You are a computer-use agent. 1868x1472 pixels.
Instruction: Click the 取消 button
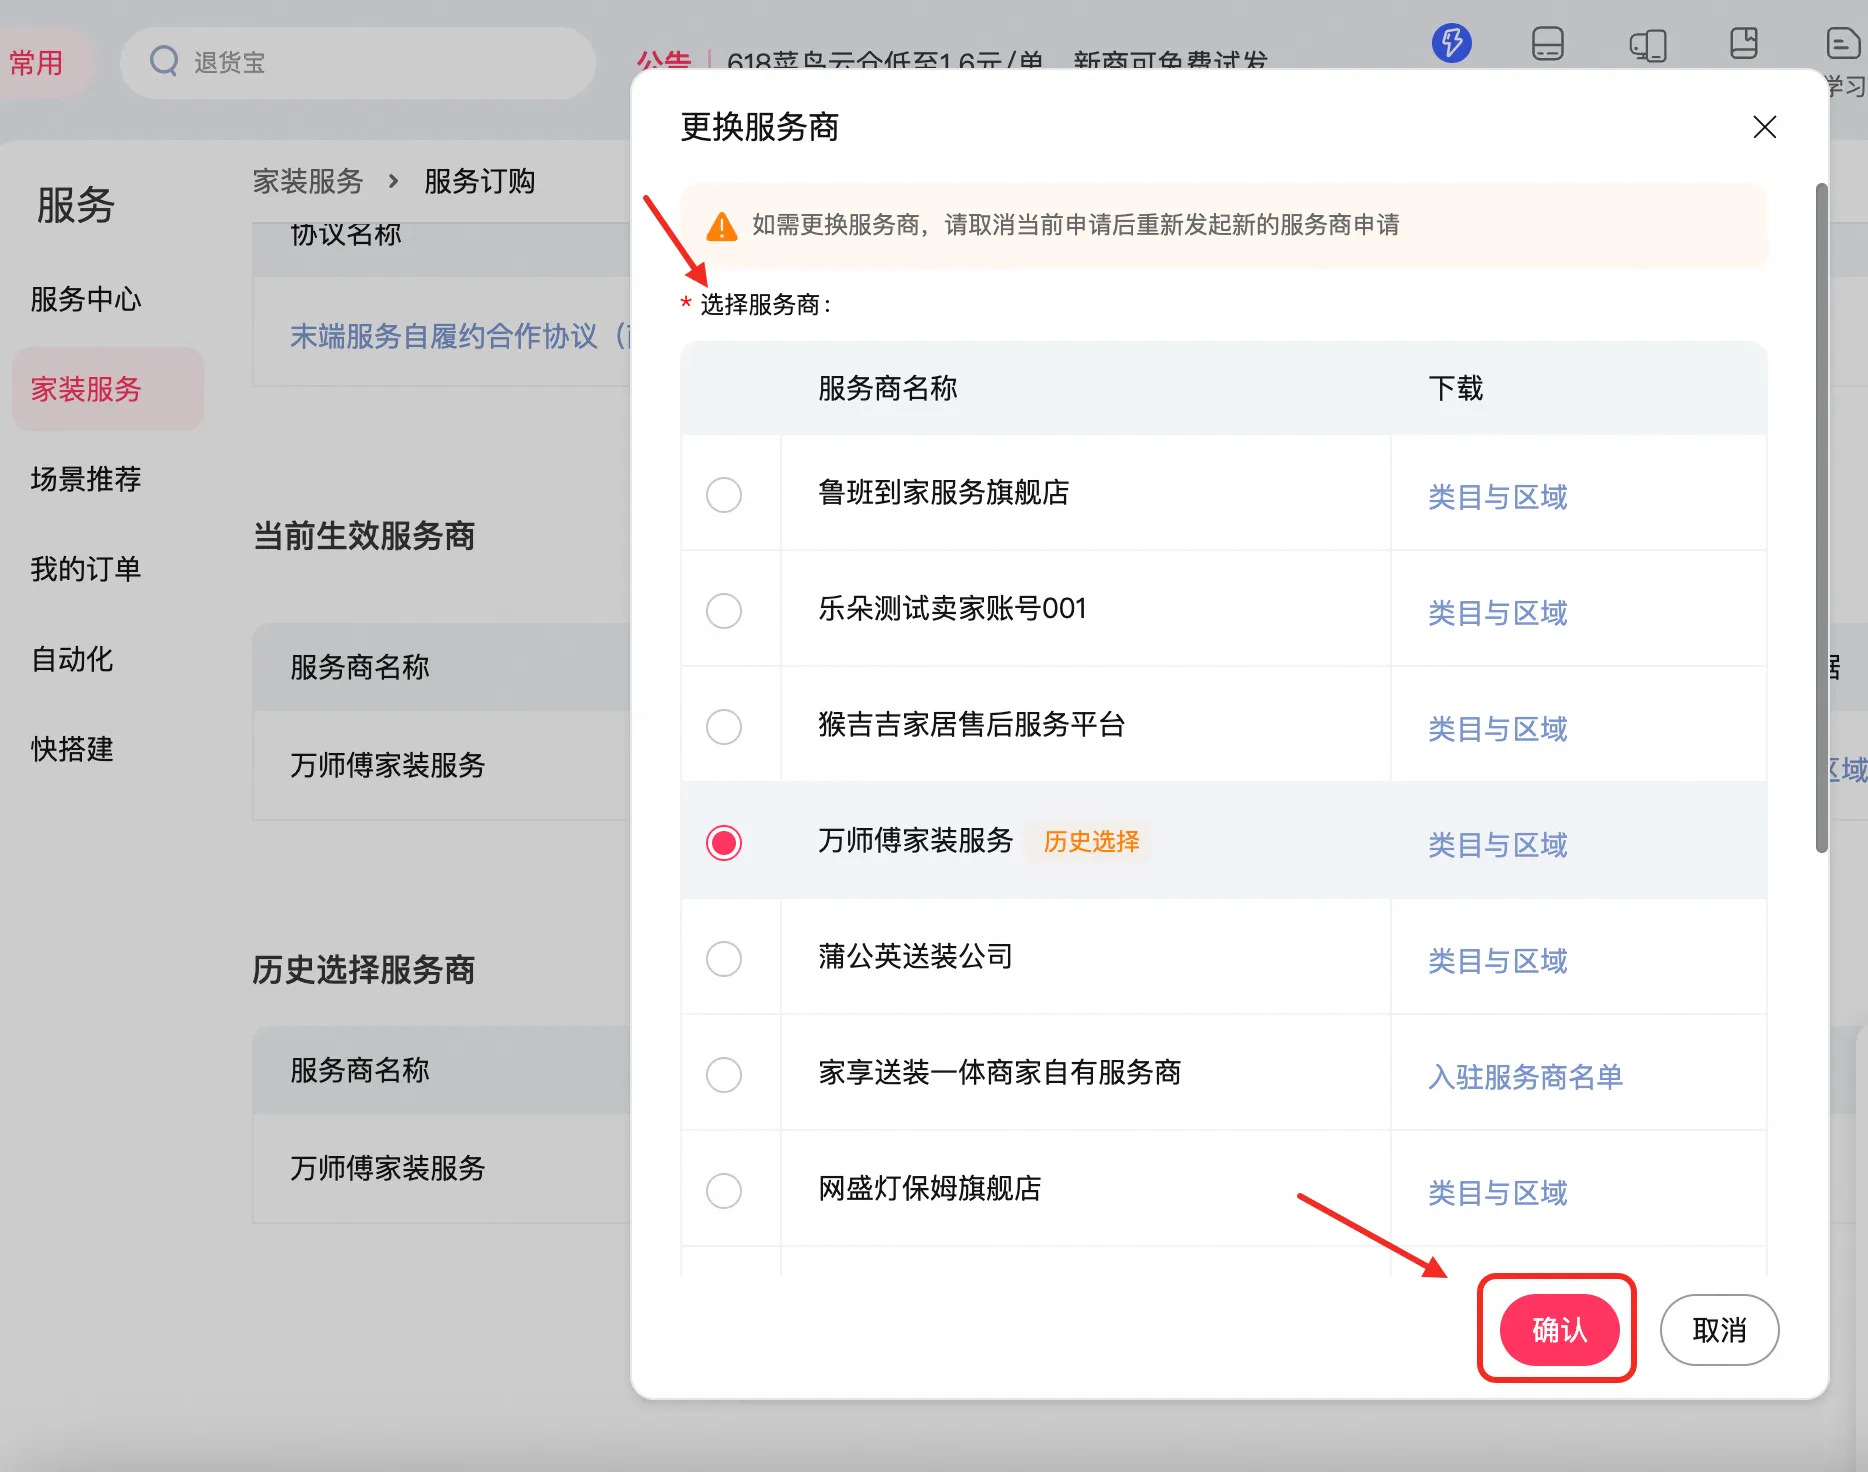point(1719,1329)
